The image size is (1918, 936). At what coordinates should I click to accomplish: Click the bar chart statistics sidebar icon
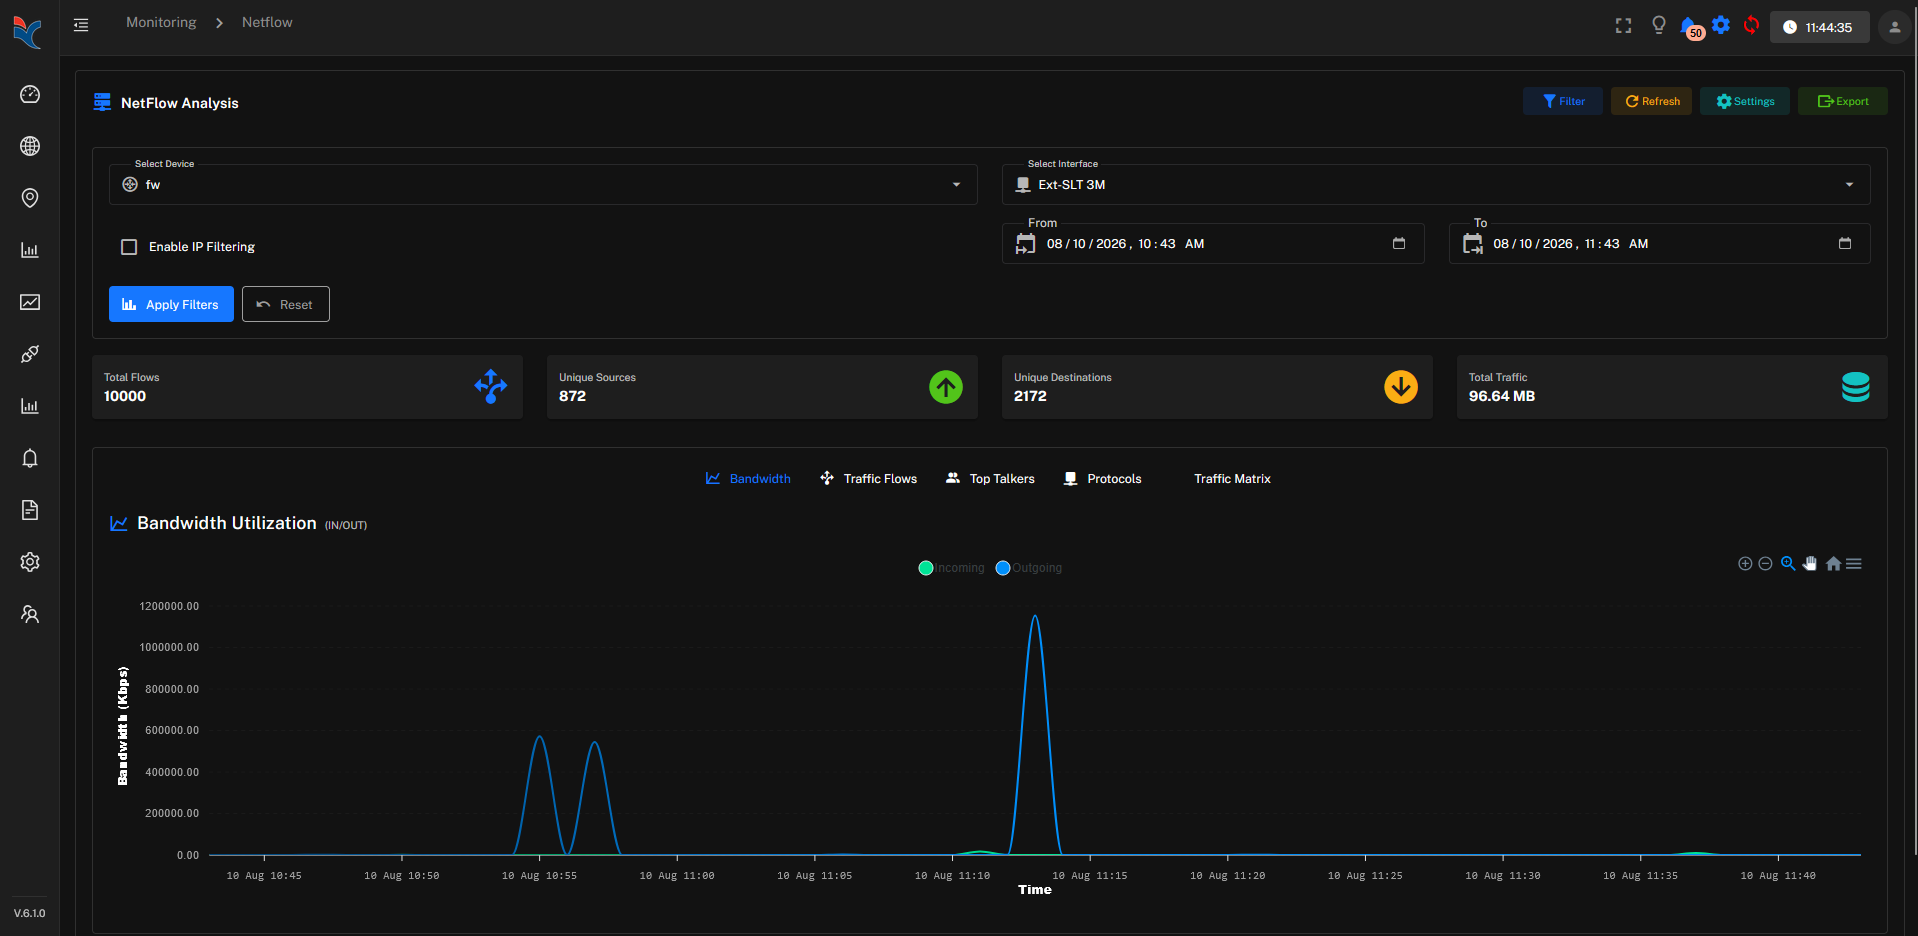[30, 250]
